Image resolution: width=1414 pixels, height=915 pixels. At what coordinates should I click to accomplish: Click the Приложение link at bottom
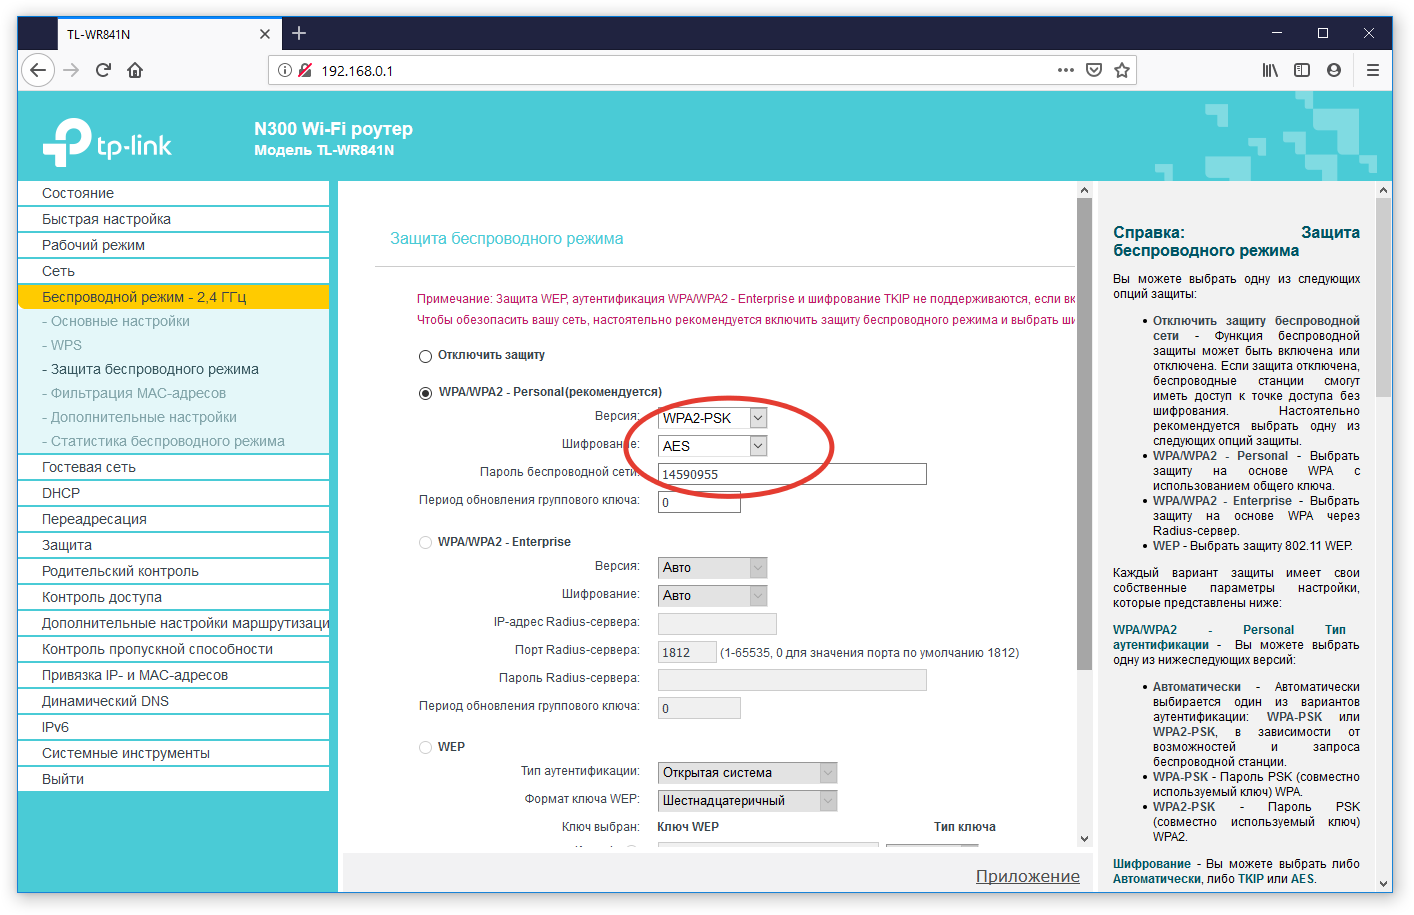coord(1027,876)
